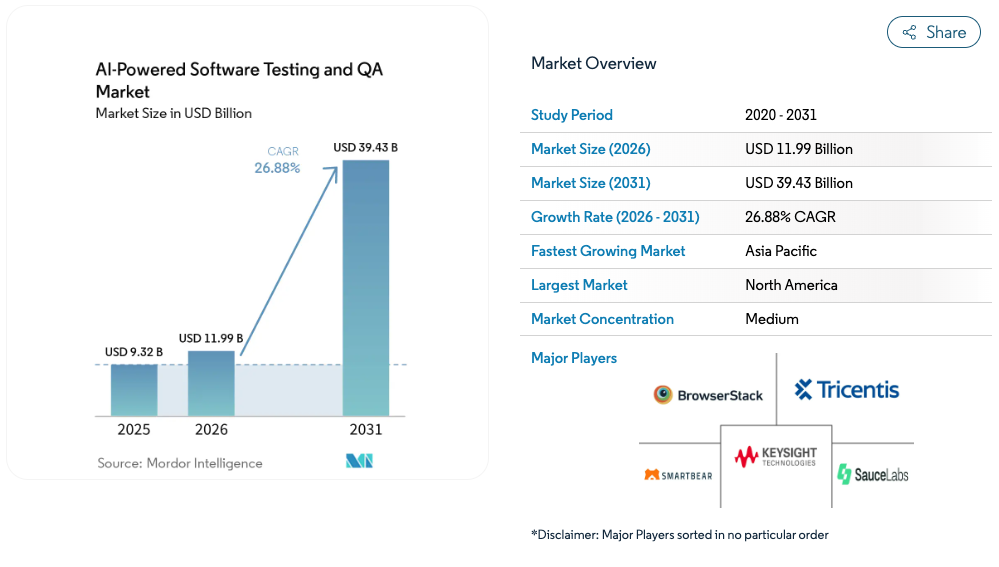The image size is (999, 567).
Task: Click the Keysight Technologies logo
Action: tap(775, 456)
